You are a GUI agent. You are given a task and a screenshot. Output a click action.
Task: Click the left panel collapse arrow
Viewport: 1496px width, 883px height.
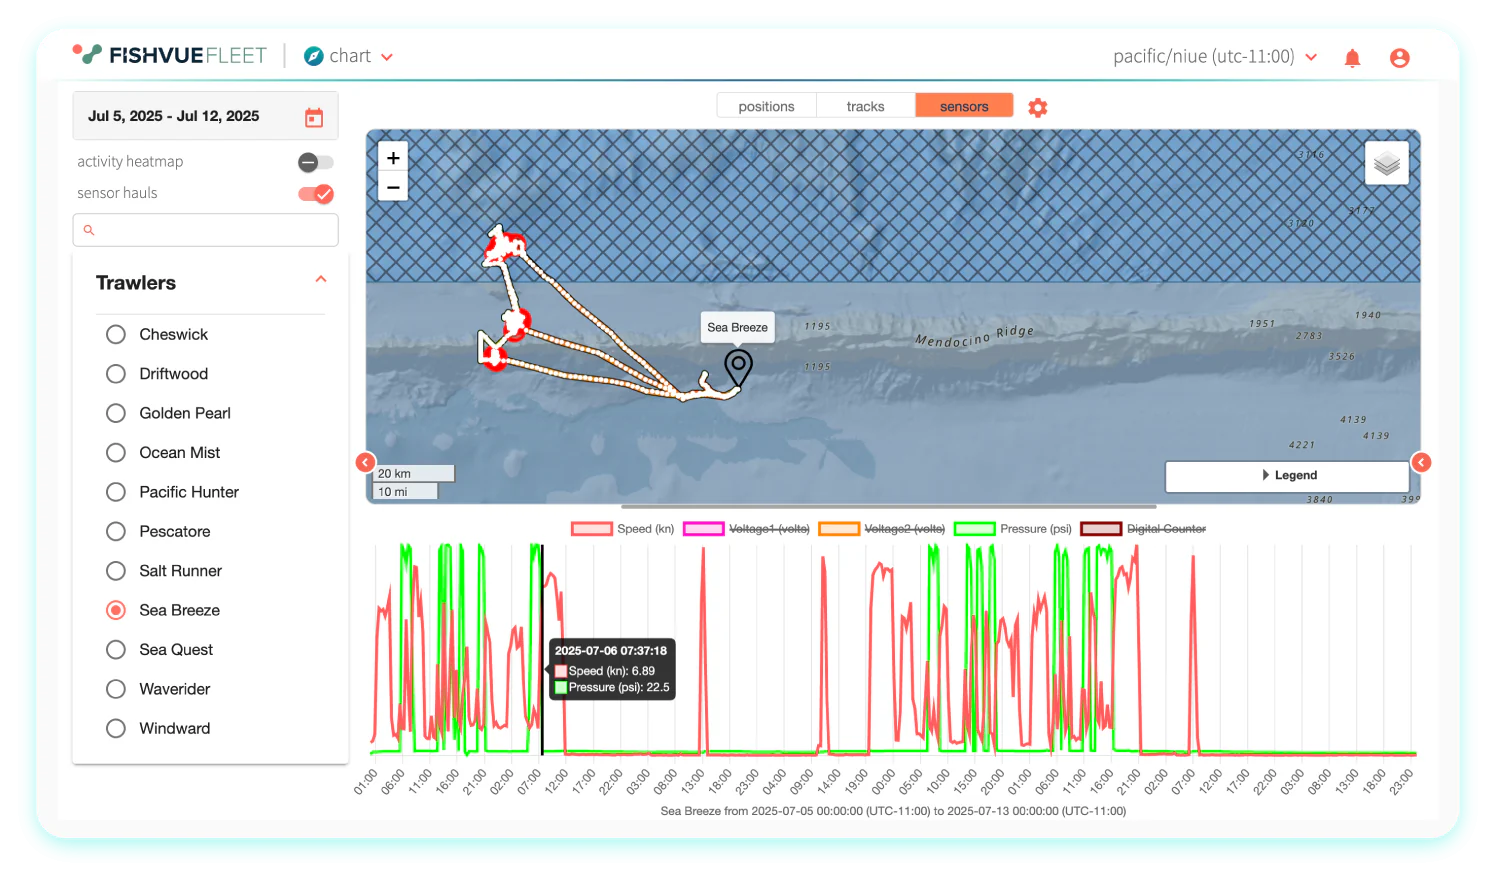[365, 462]
